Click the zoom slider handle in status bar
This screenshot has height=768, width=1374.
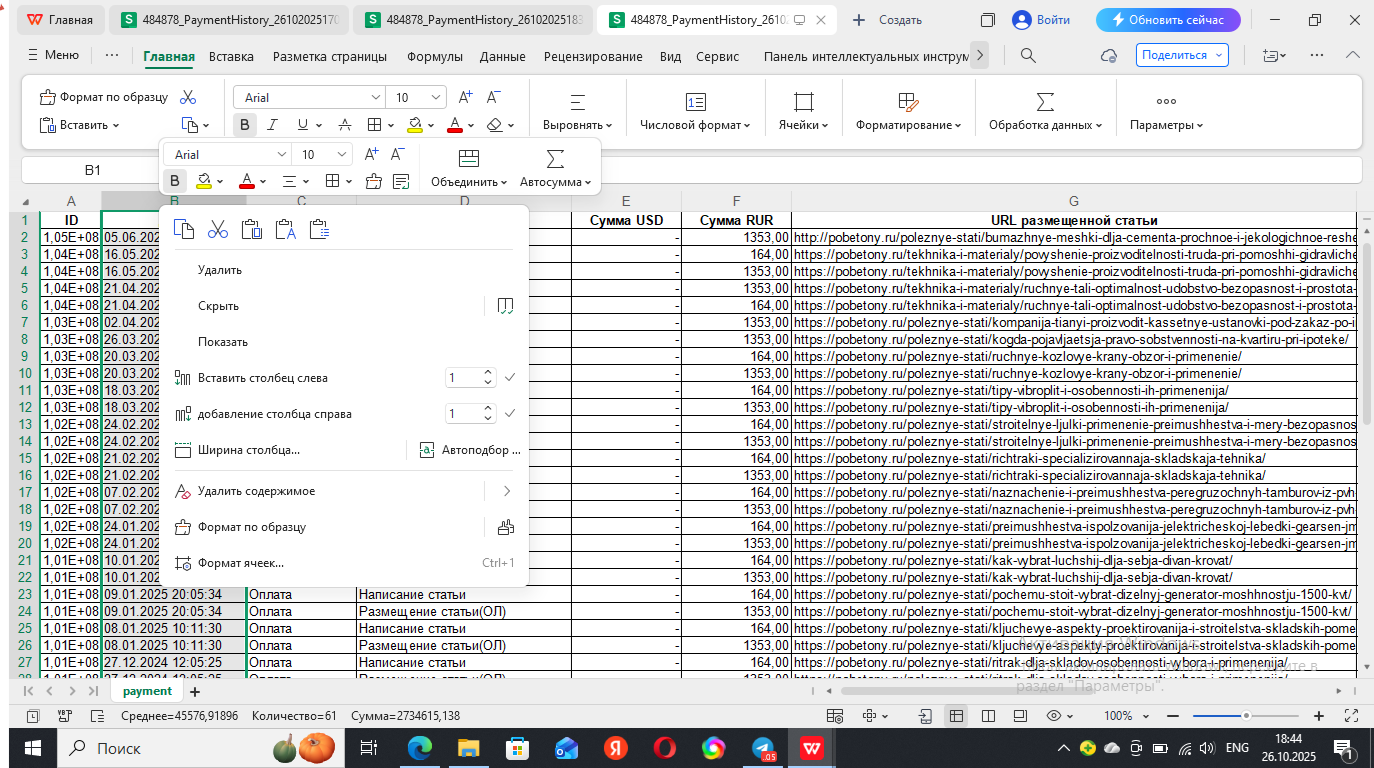(1246, 716)
